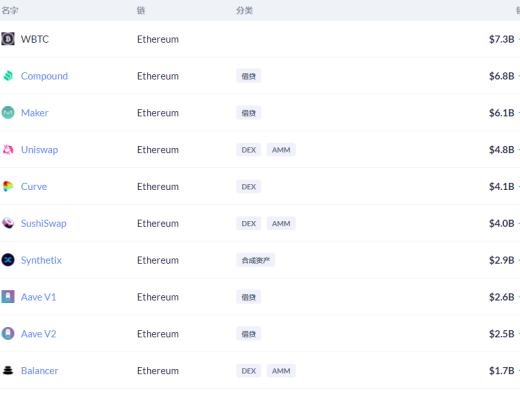
Task: Click the Maker teal logo icon
Action: 8,113
